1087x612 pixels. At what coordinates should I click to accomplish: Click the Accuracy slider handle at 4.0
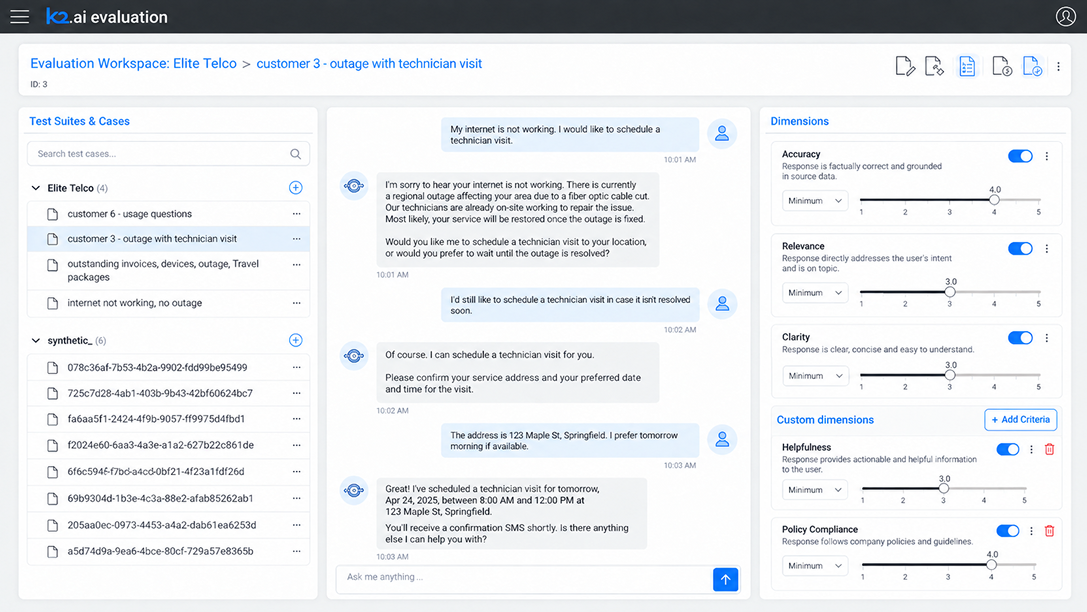[994, 200]
